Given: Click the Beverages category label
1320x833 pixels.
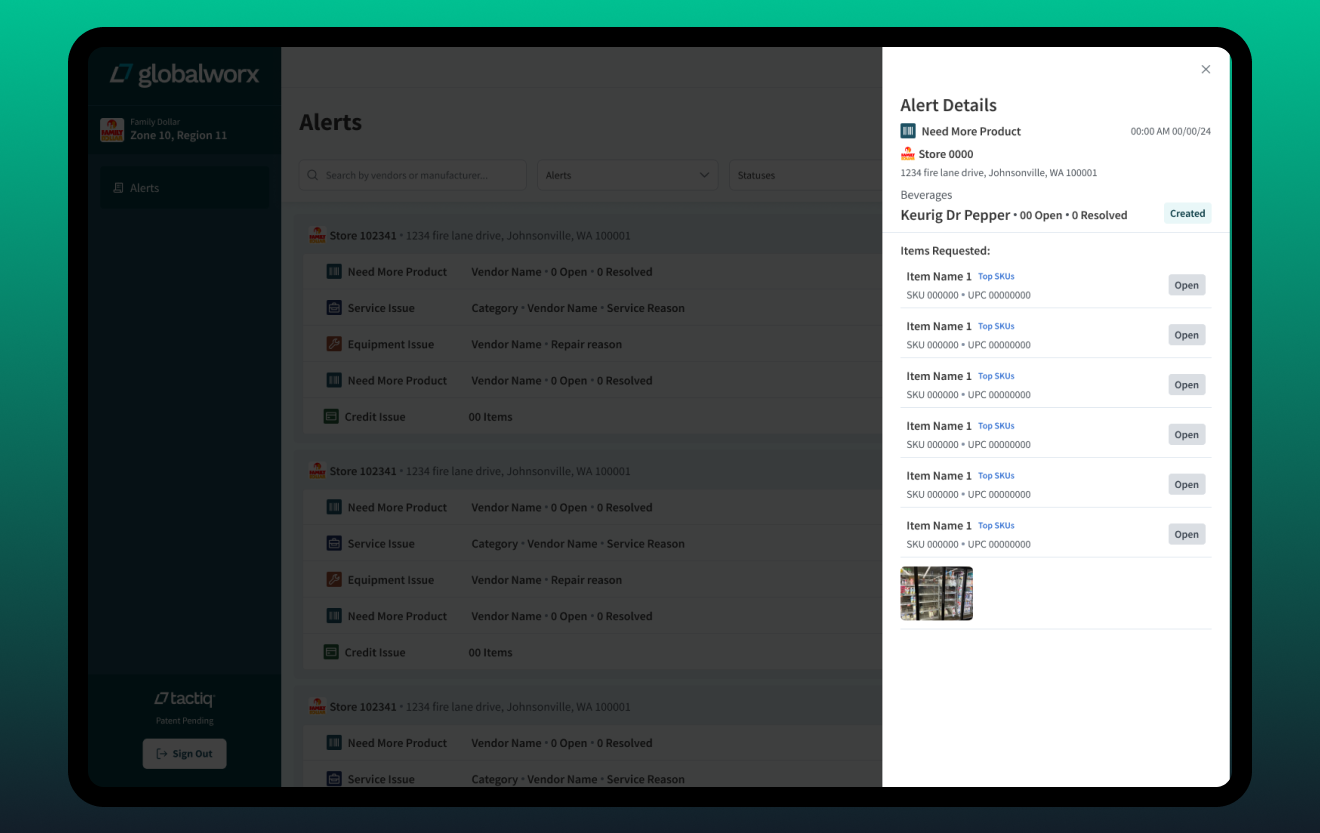Looking at the screenshot, I should pyautogui.click(x=926, y=195).
